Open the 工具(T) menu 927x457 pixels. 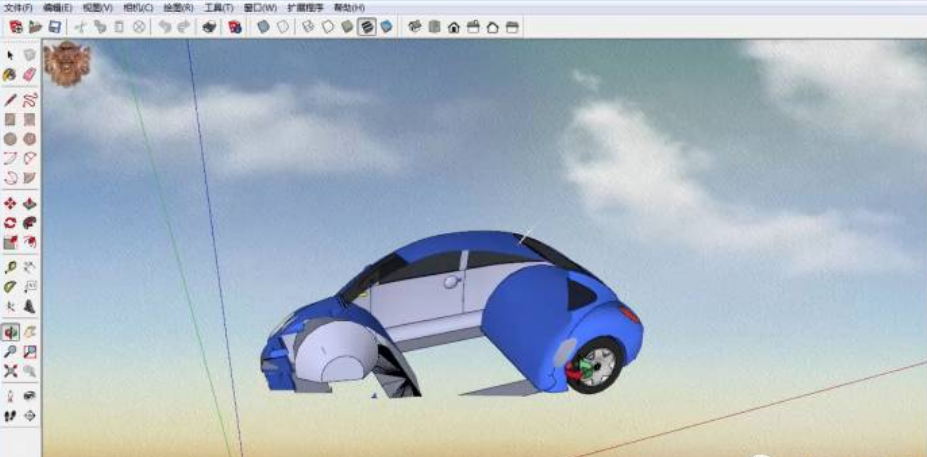tap(218, 7)
